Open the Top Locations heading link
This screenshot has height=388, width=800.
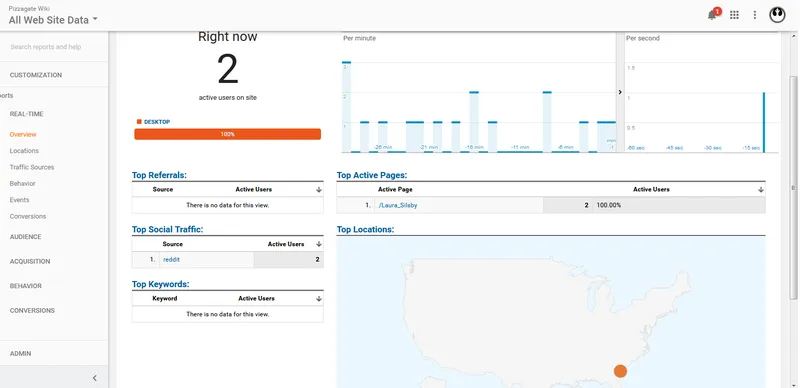pos(365,230)
